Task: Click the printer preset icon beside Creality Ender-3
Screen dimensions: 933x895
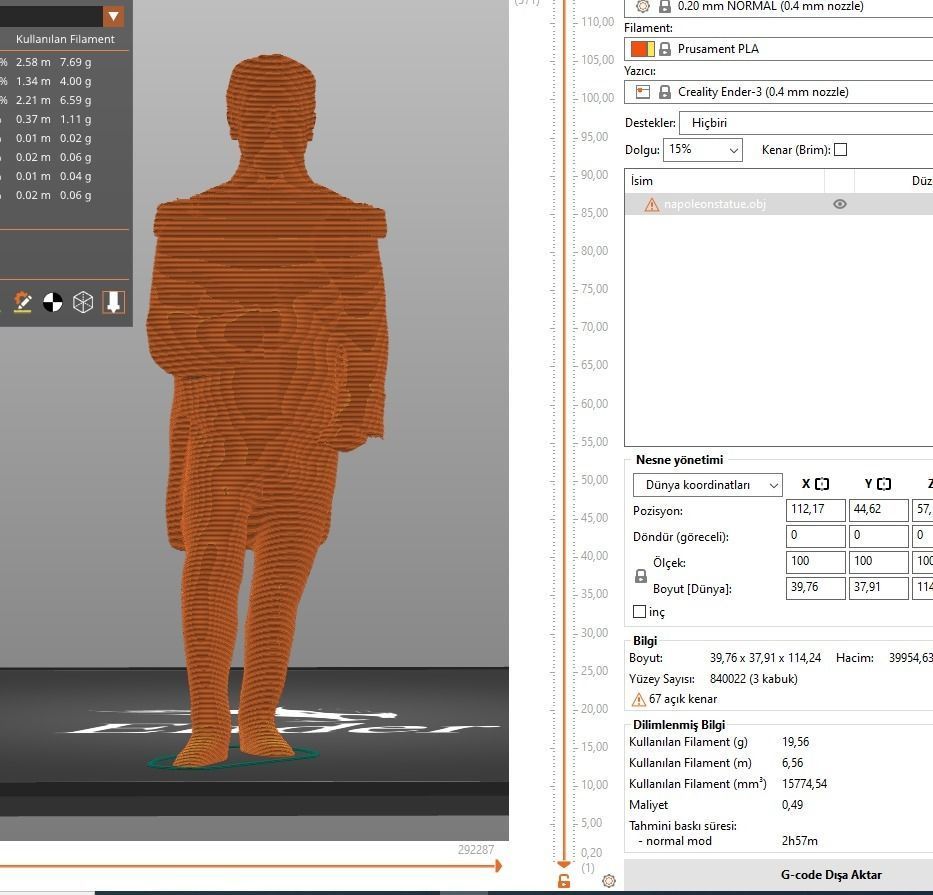Action: [x=643, y=92]
